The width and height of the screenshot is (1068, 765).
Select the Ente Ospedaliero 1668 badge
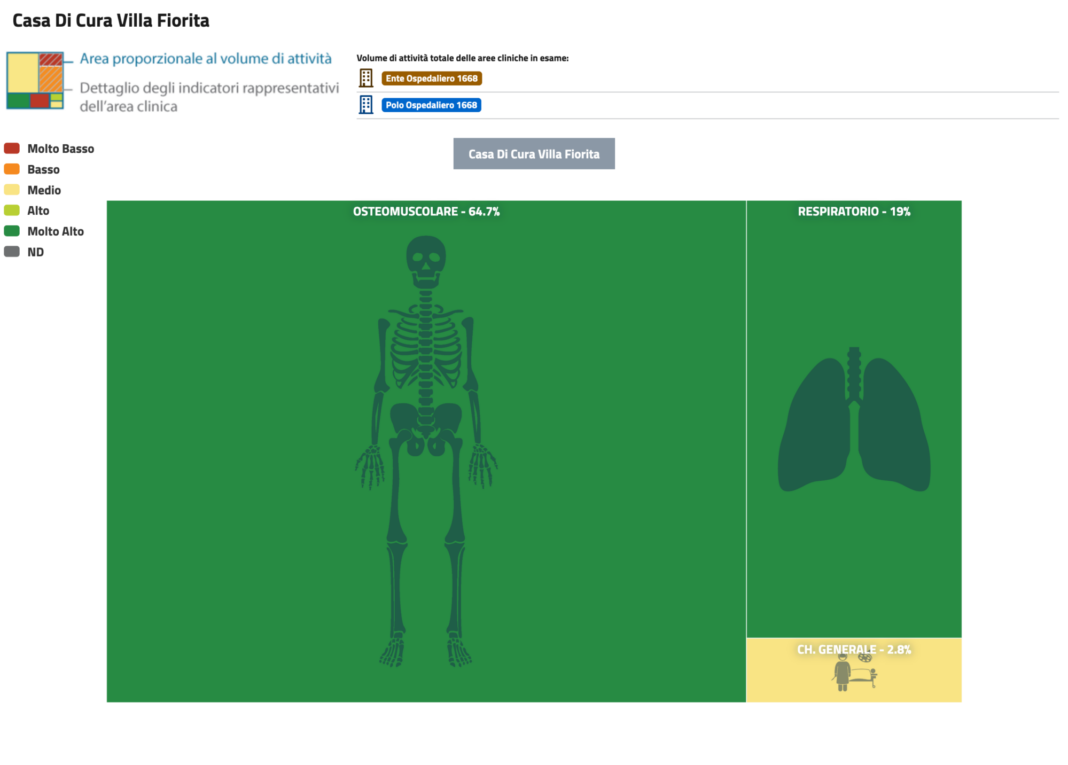pyautogui.click(x=431, y=78)
